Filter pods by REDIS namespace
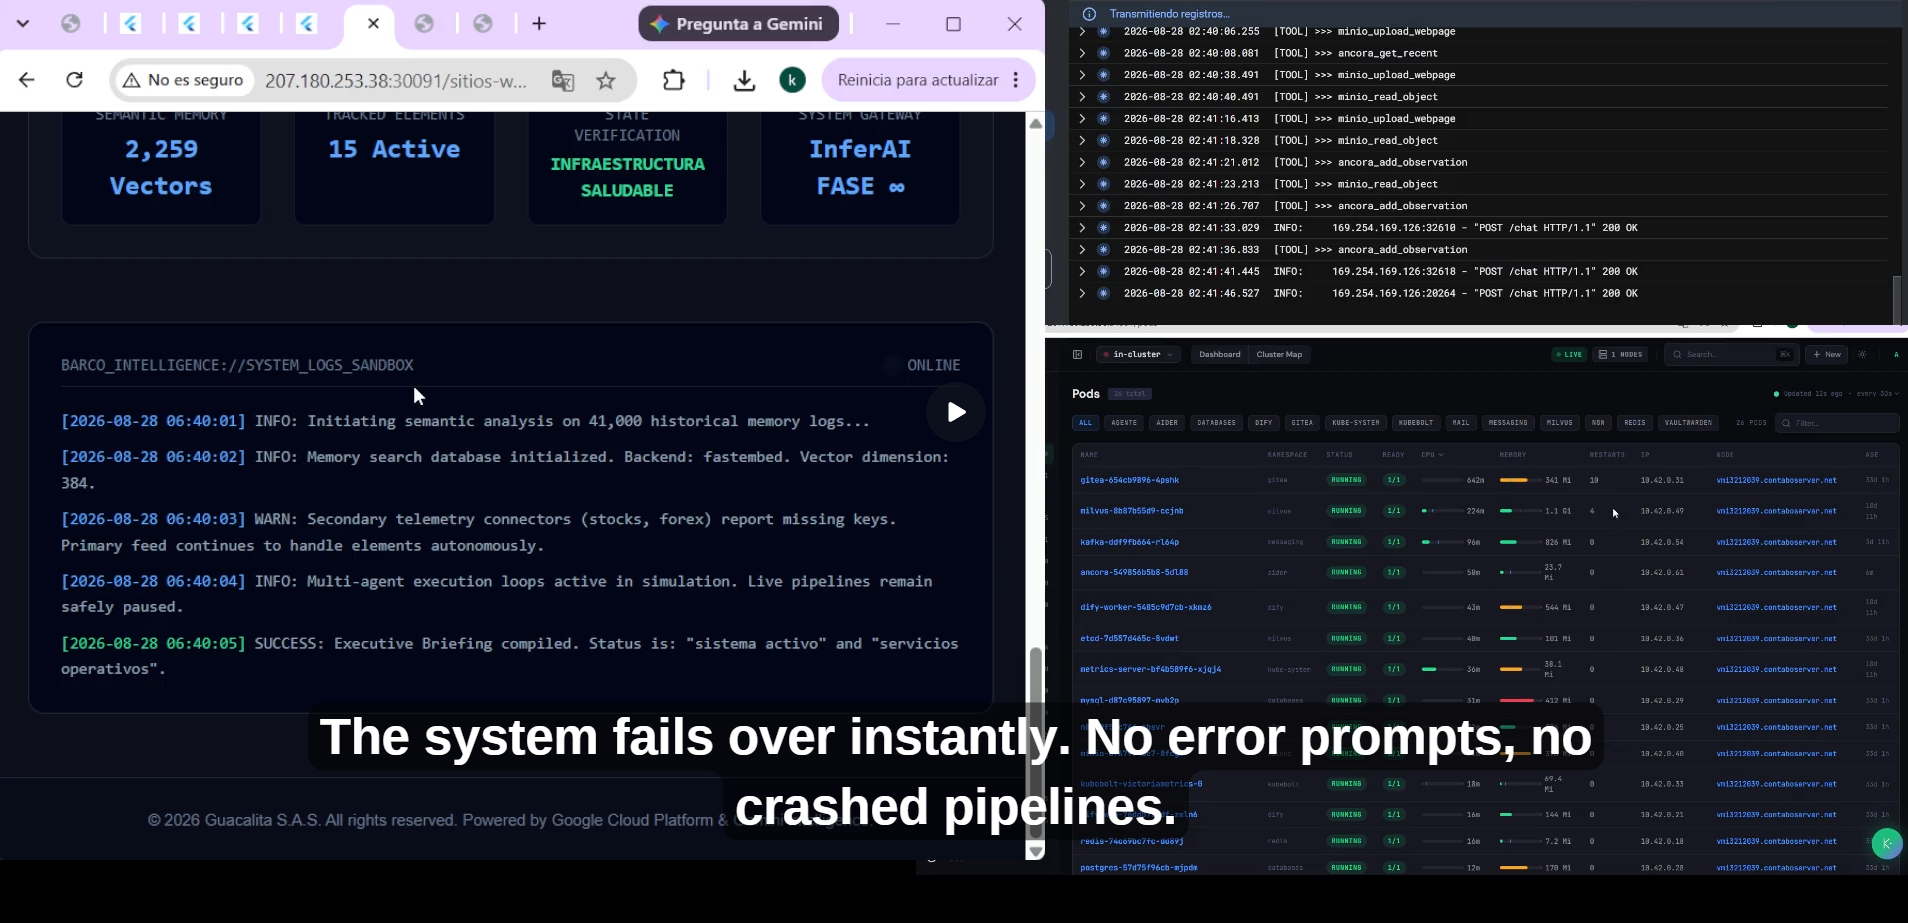The height and width of the screenshot is (923, 1908). click(1635, 423)
